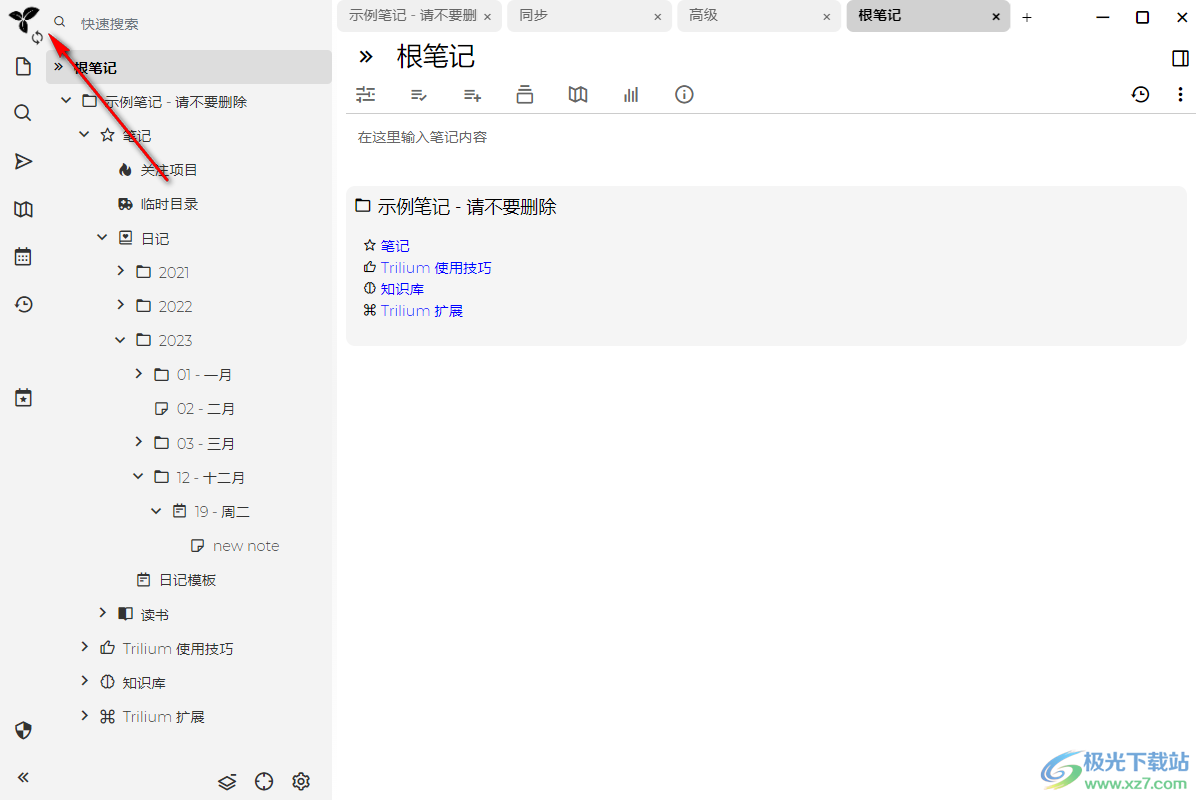
Task: Open the starred calendar launcher icon
Action: point(23,398)
